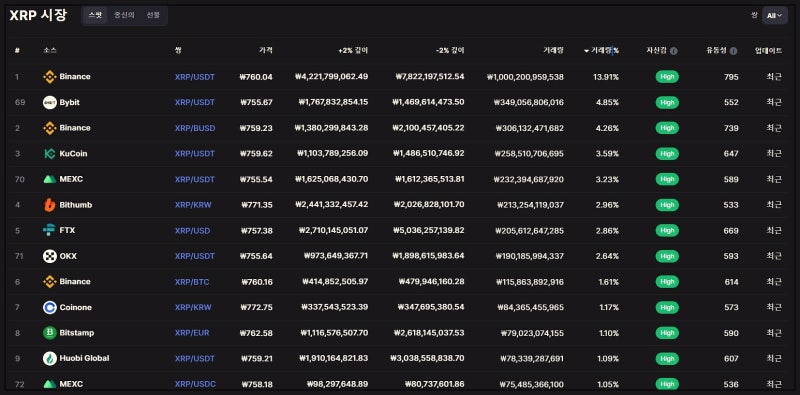
Task: Click the Binance logo in row 1
Action: pos(49,77)
